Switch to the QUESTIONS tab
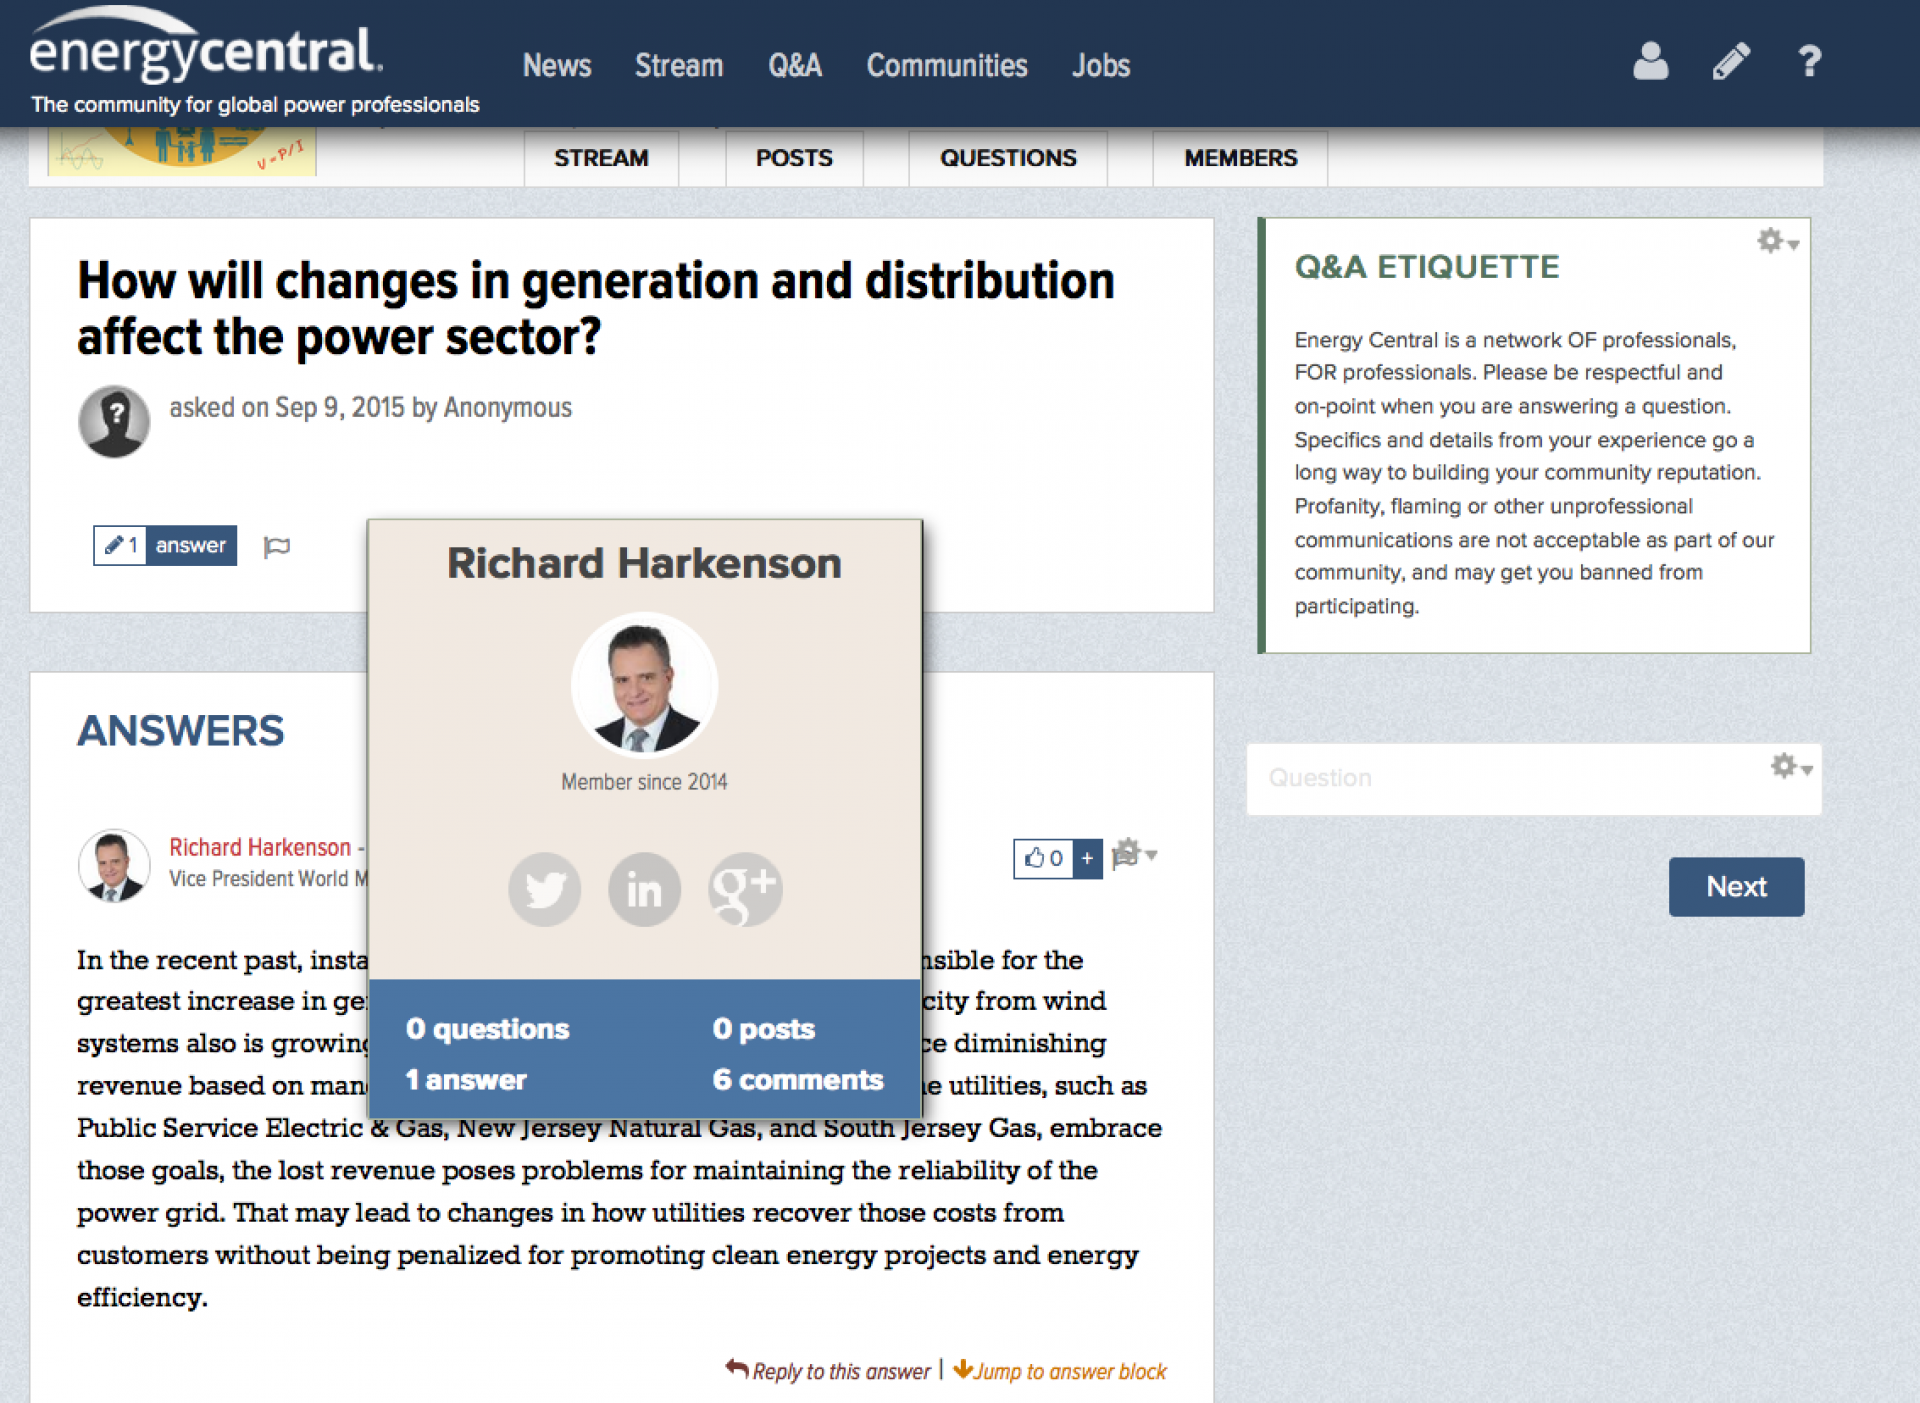Screen dimensions: 1920x1403 pyautogui.click(x=1007, y=158)
